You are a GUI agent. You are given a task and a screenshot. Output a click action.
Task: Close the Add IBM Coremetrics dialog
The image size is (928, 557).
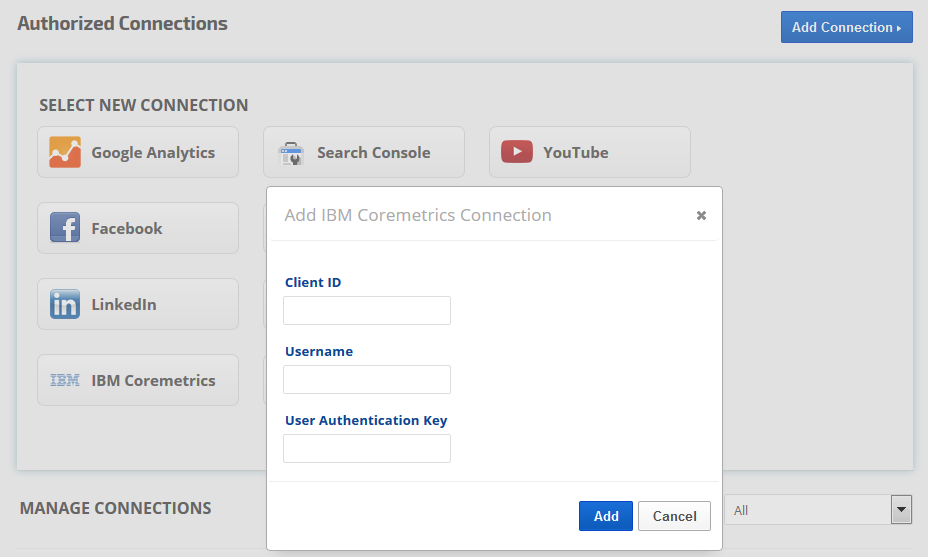point(701,215)
